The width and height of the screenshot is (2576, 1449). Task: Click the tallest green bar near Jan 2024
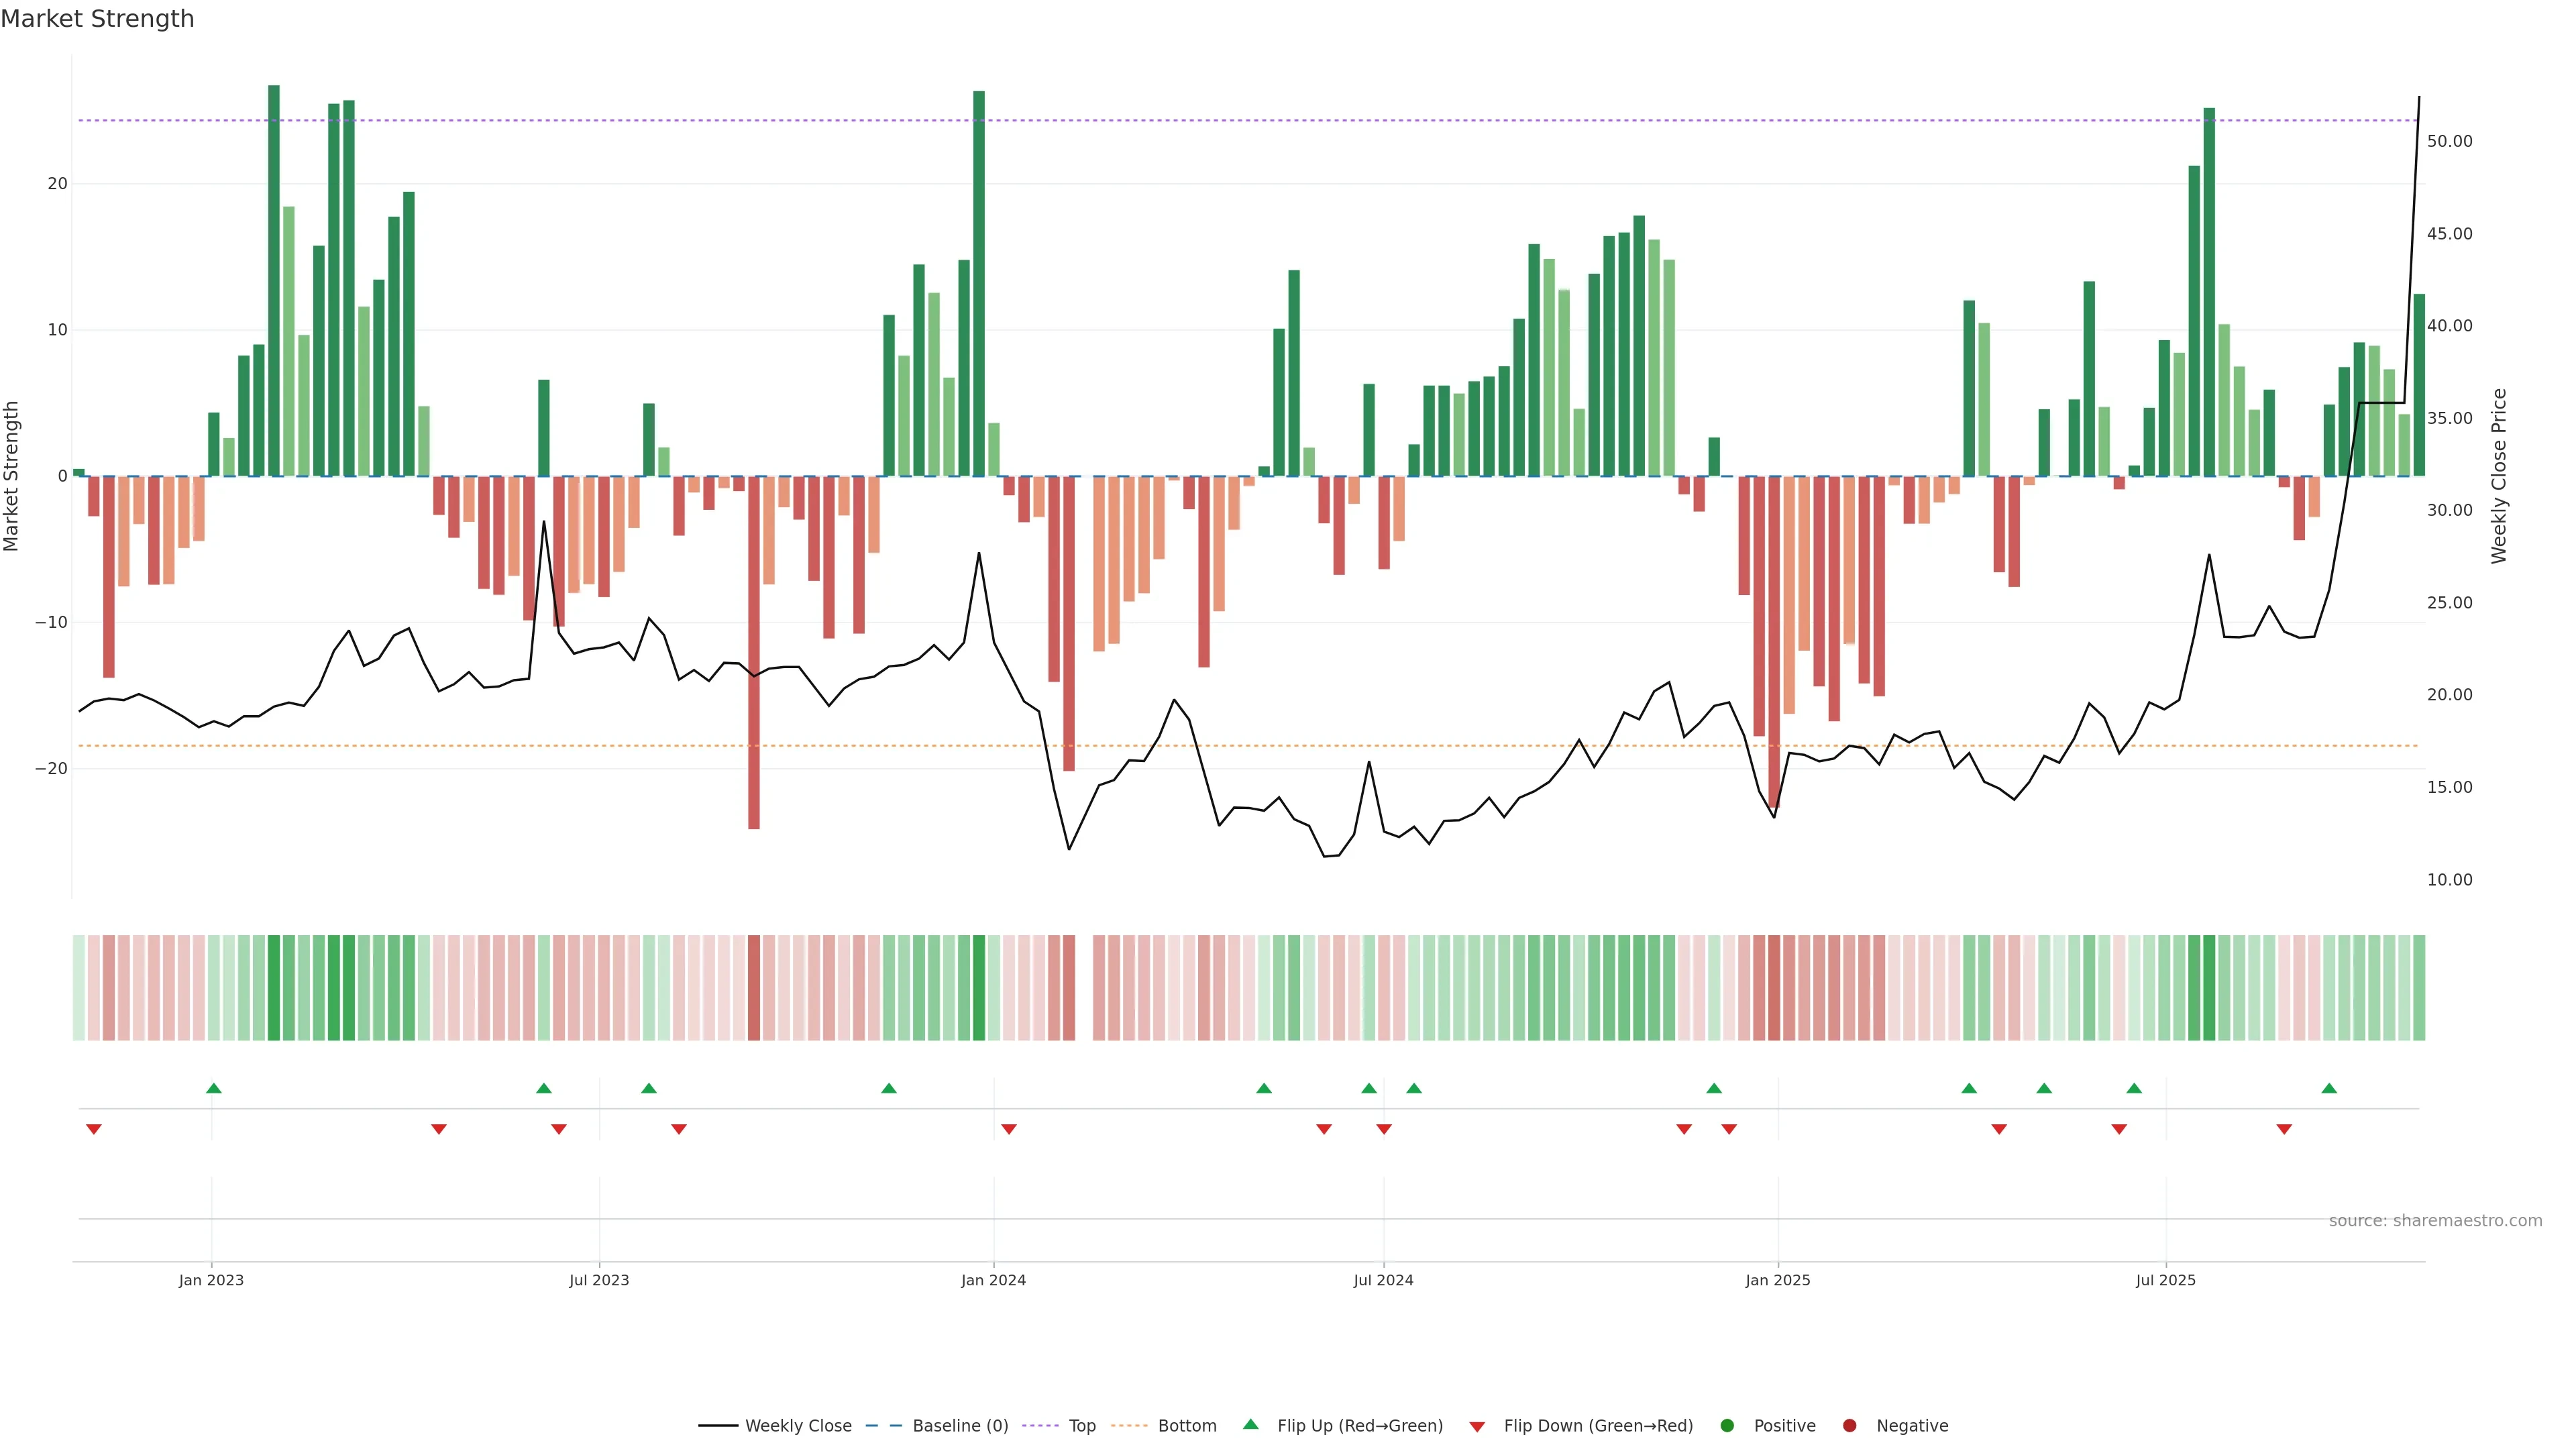(x=979, y=280)
